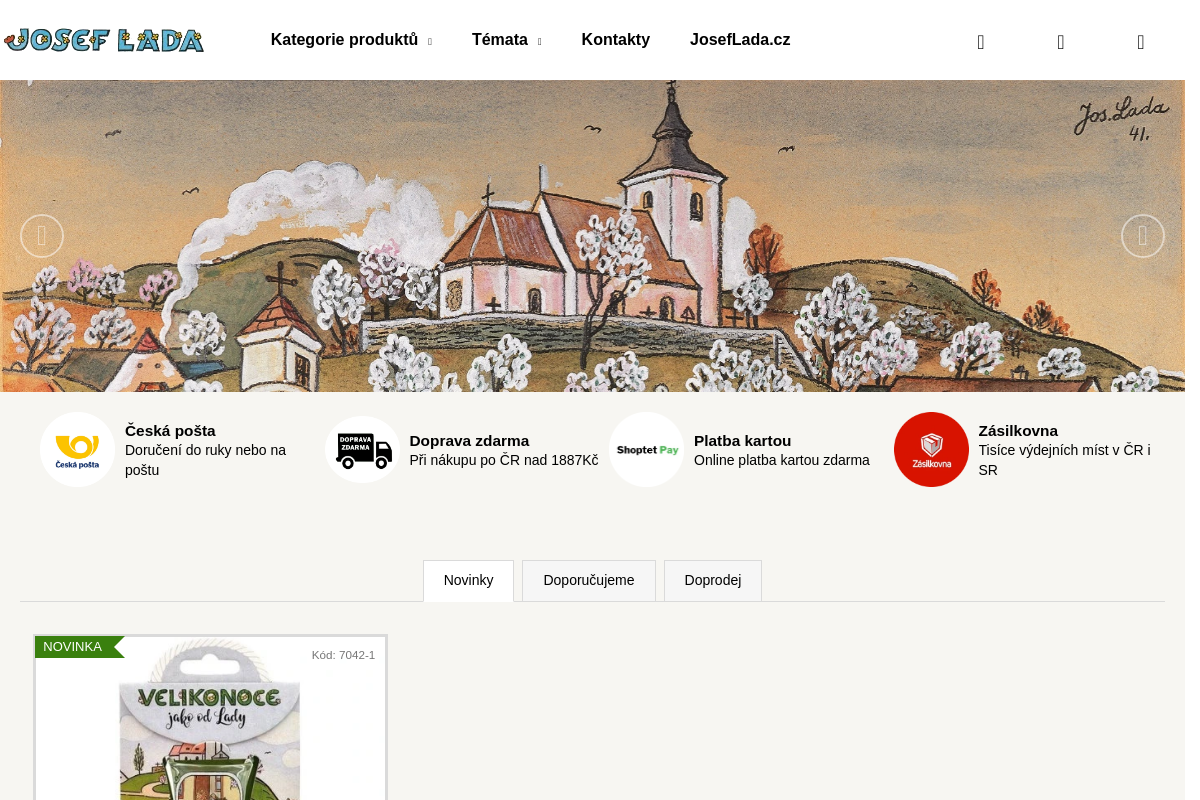
Task: Expand the Témata dropdown
Action: 507,40
